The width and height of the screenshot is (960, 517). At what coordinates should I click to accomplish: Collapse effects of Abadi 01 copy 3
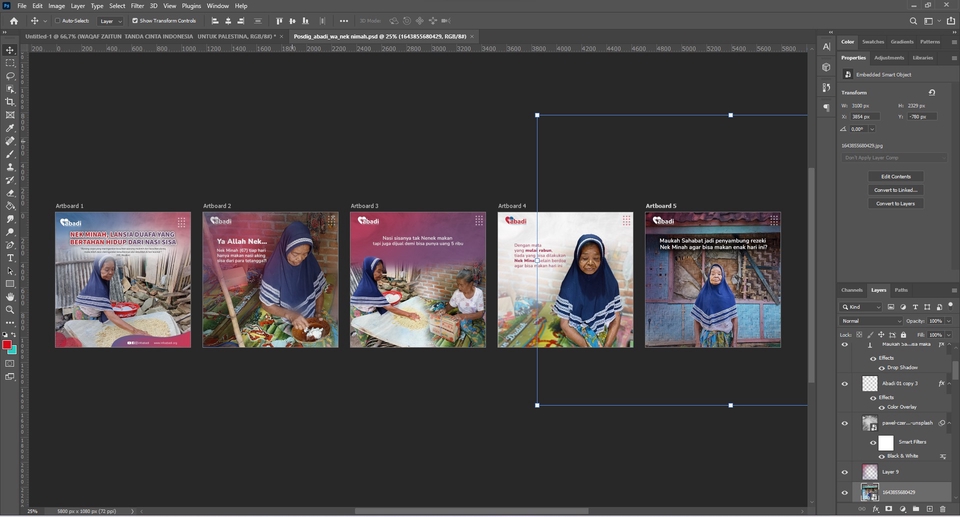coord(950,383)
